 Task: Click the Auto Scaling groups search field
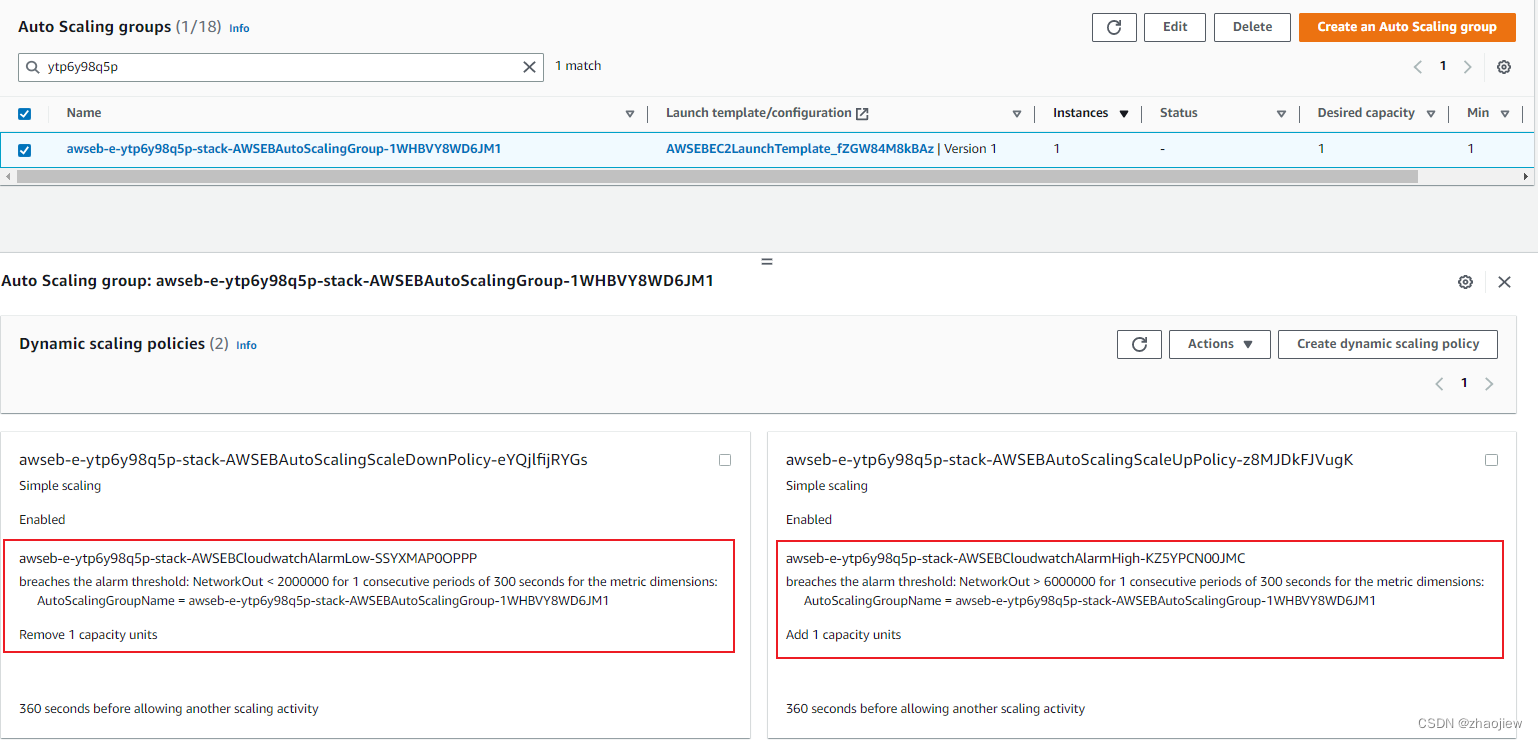(280, 67)
